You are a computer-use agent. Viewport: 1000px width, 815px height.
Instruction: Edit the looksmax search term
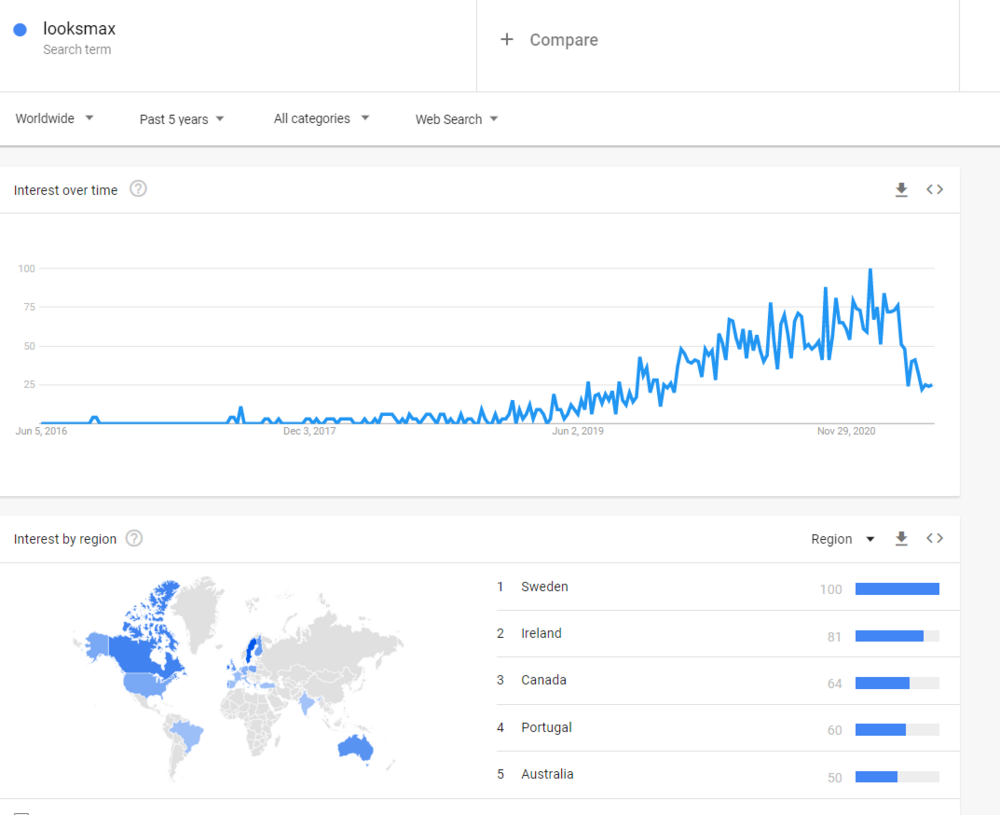[x=79, y=30]
